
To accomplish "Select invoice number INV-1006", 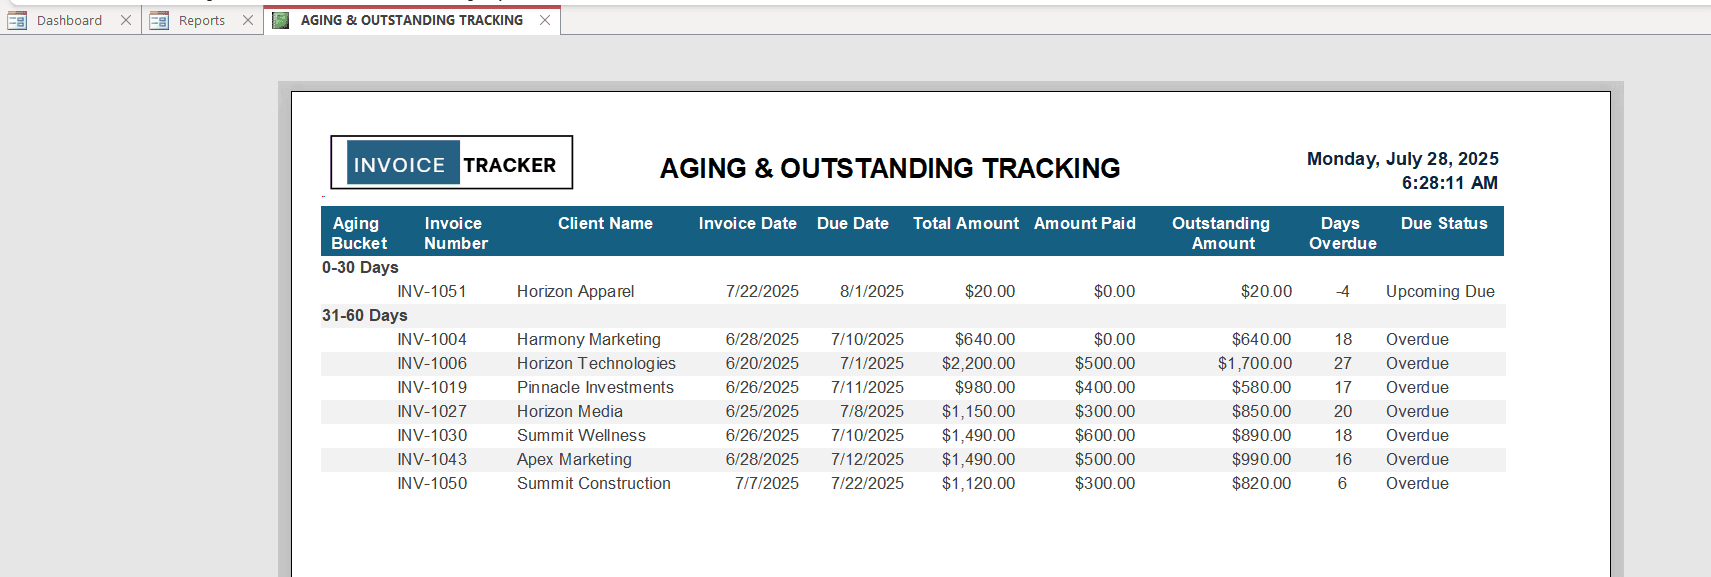I will pos(431,363).
